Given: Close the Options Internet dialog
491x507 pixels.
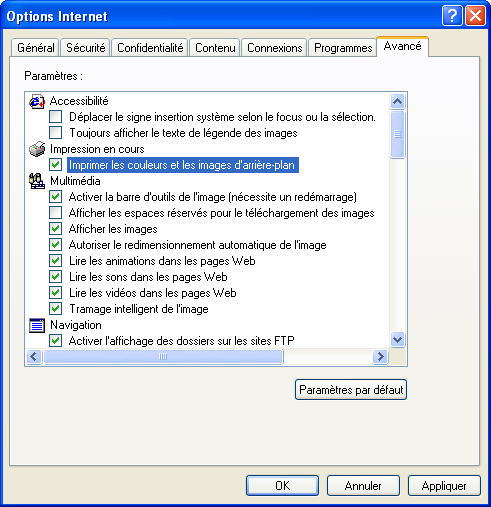Looking at the screenshot, I should 475,16.
